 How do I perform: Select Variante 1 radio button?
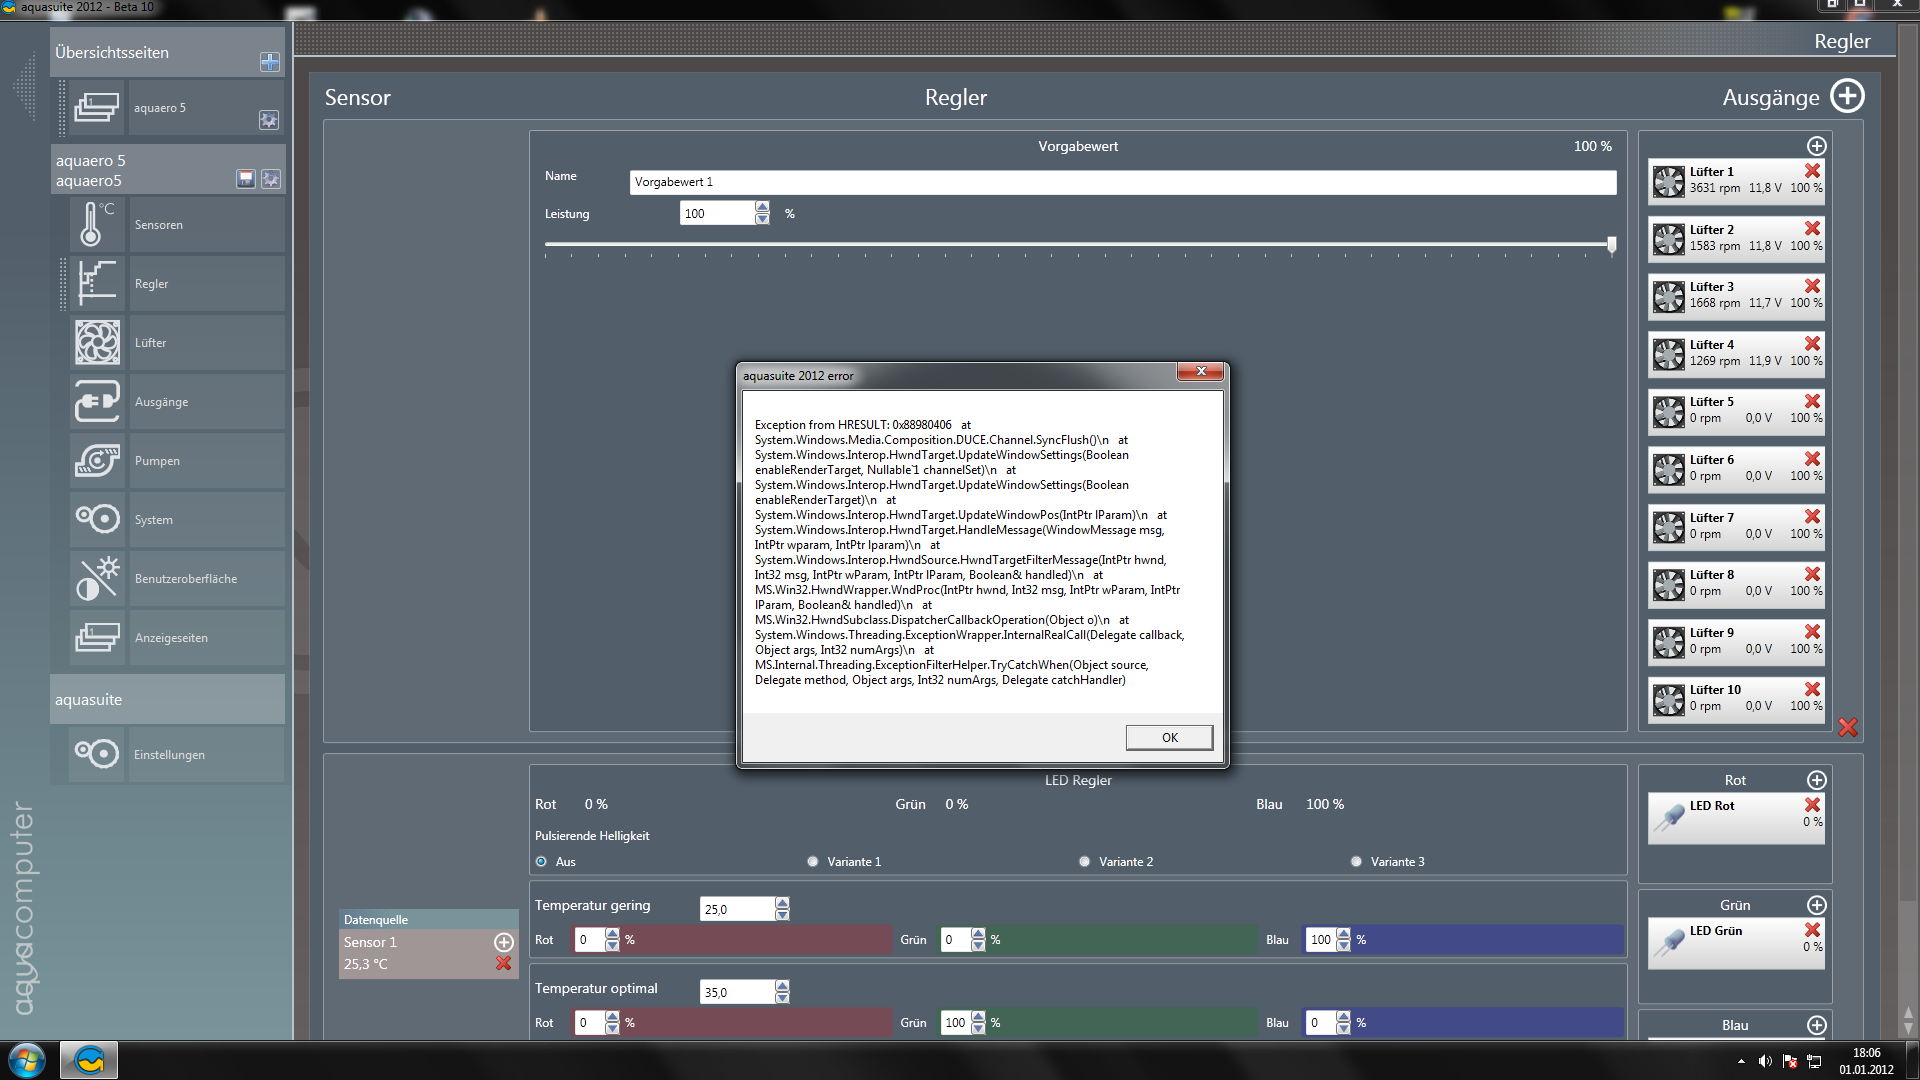pyautogui.click(x=813, y=861)
